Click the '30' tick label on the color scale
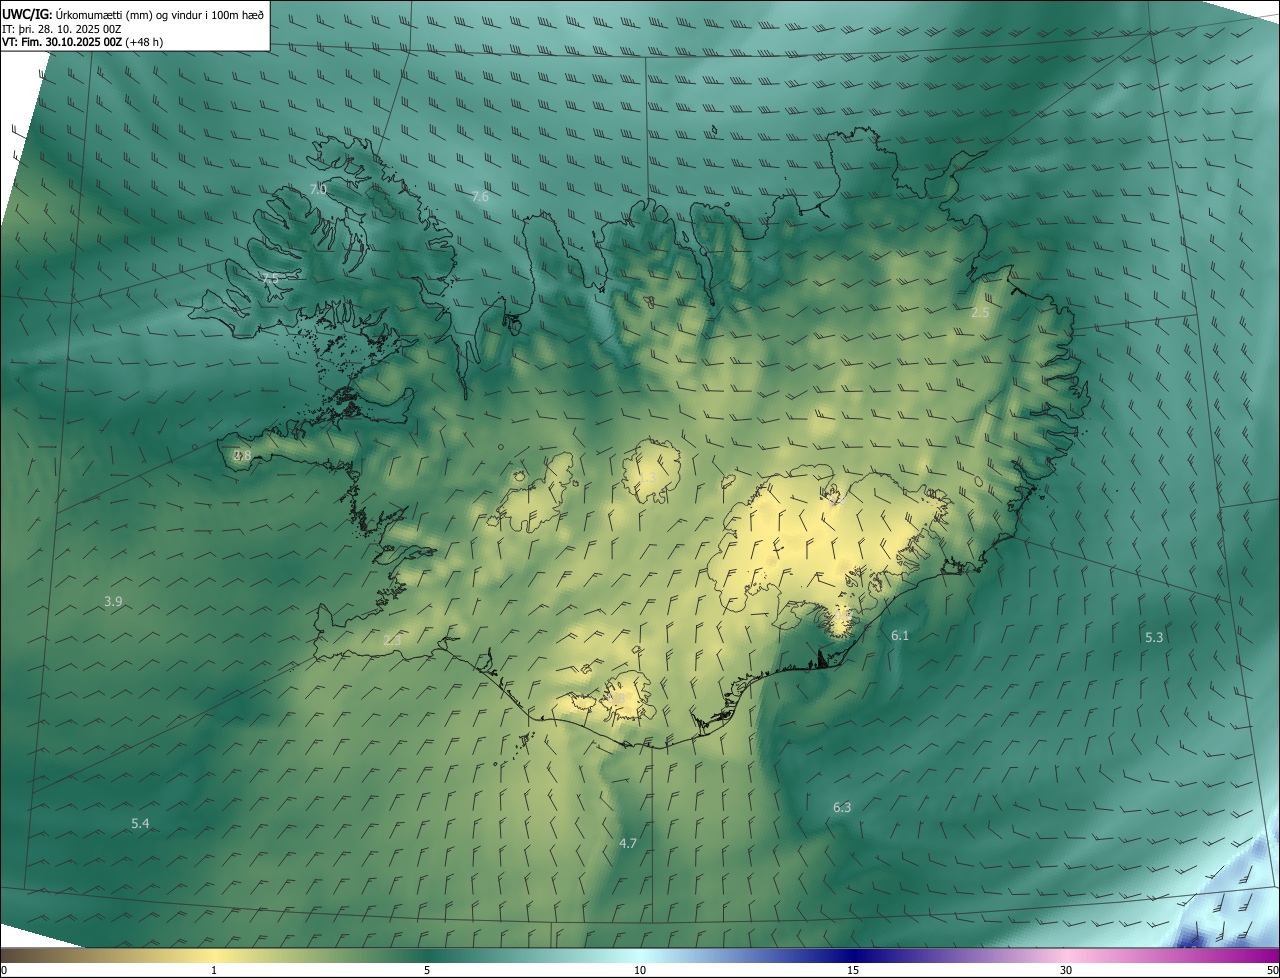1280x978 pixels. [1066, 970]
